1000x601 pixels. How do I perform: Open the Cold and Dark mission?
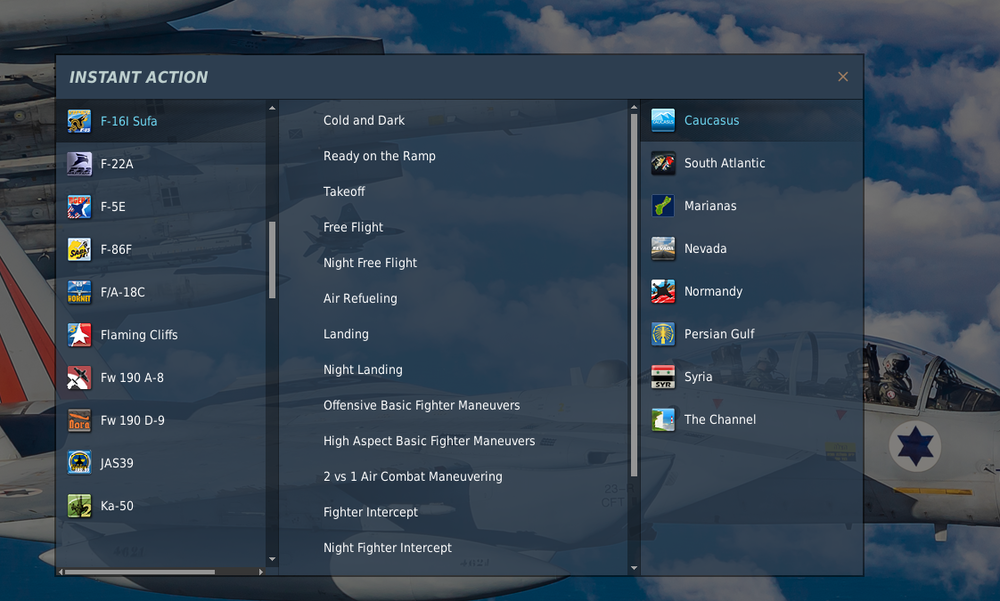tap(364, 120)
